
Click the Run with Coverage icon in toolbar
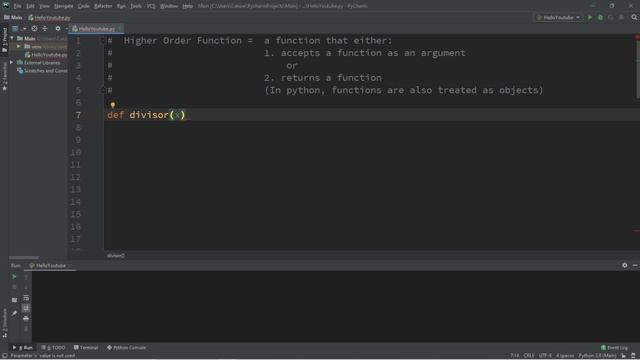pyautogui.click(x=611, y=18)
